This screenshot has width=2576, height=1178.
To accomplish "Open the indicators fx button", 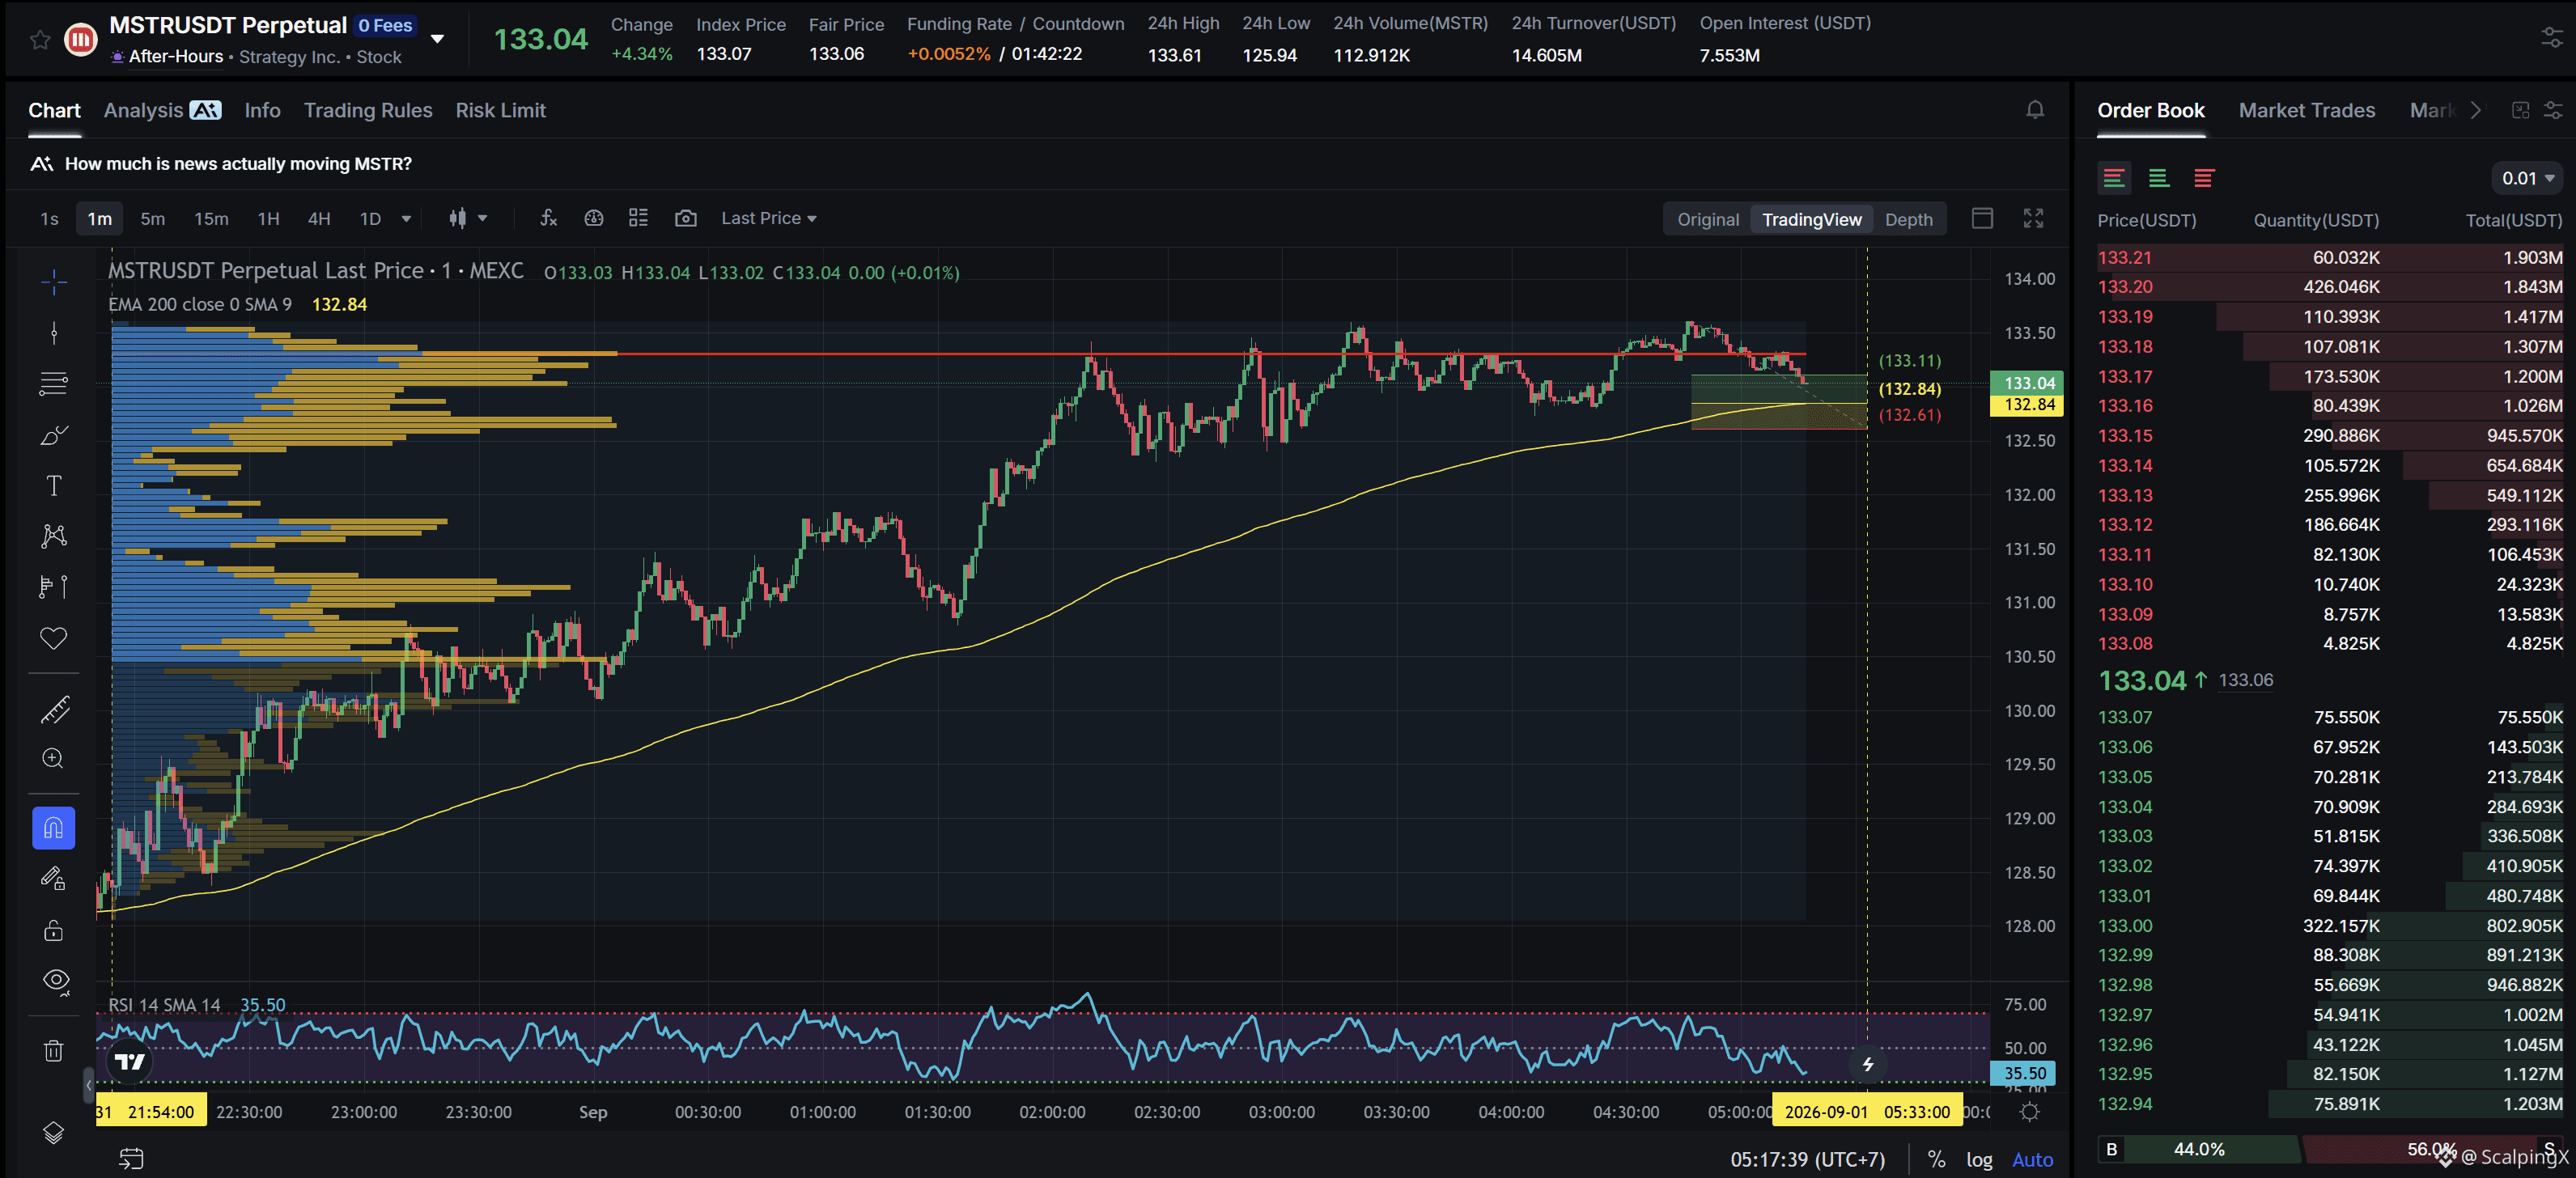I will coord(548,218).
